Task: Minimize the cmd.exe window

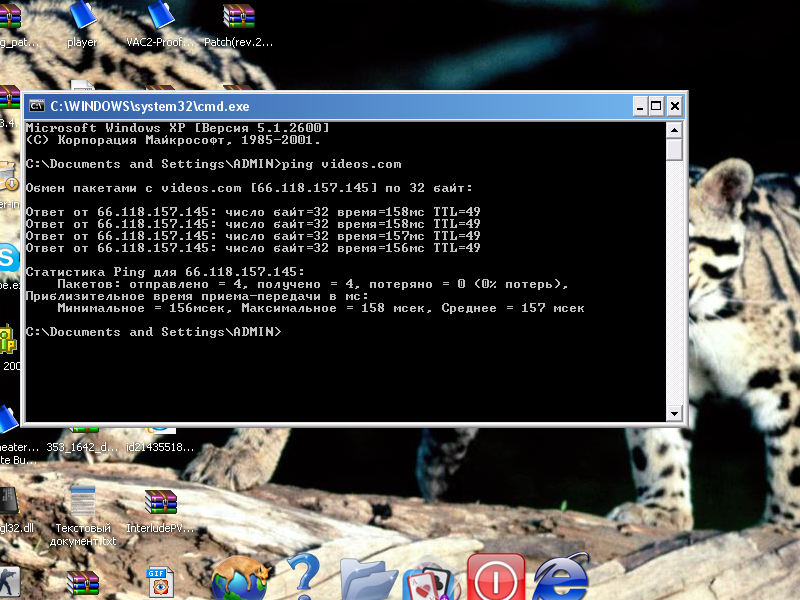Action: [639, 106]
